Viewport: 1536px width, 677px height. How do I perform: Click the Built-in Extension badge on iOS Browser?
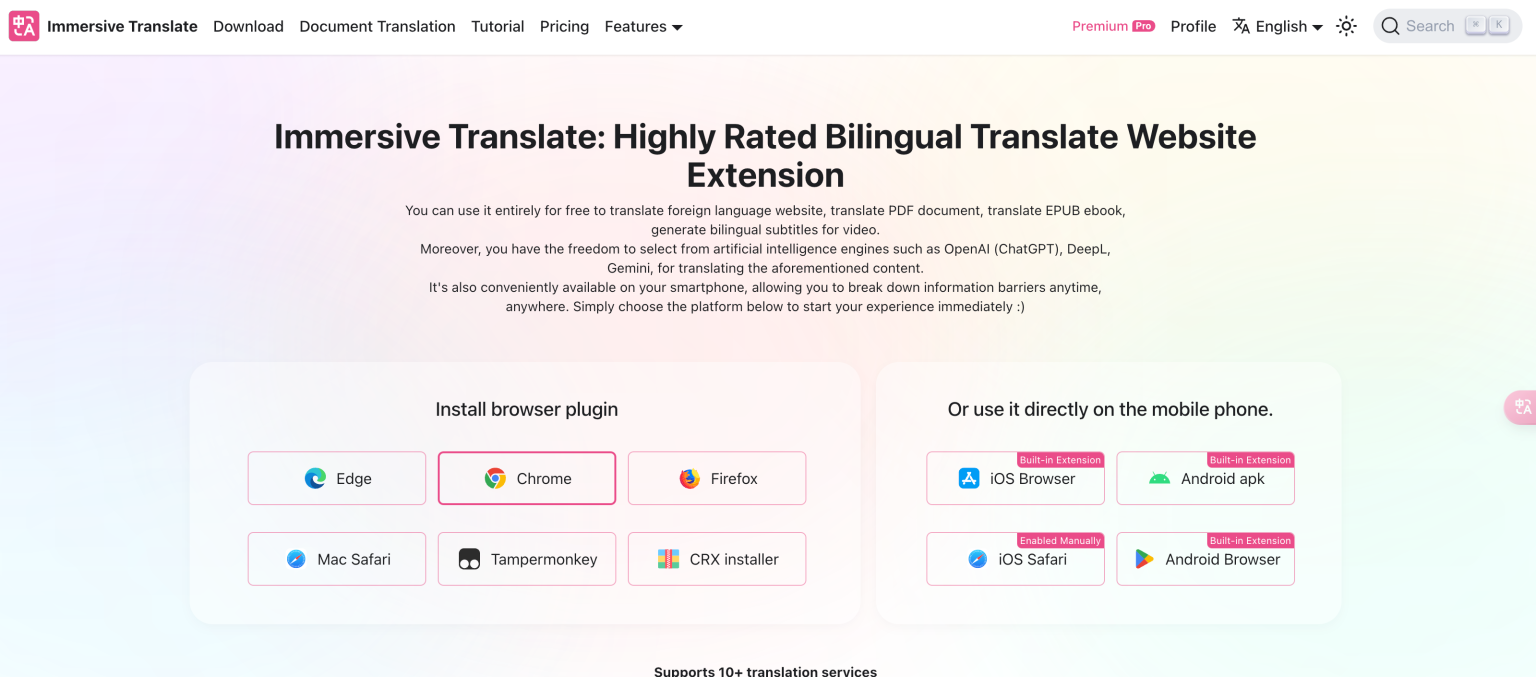1060,460
